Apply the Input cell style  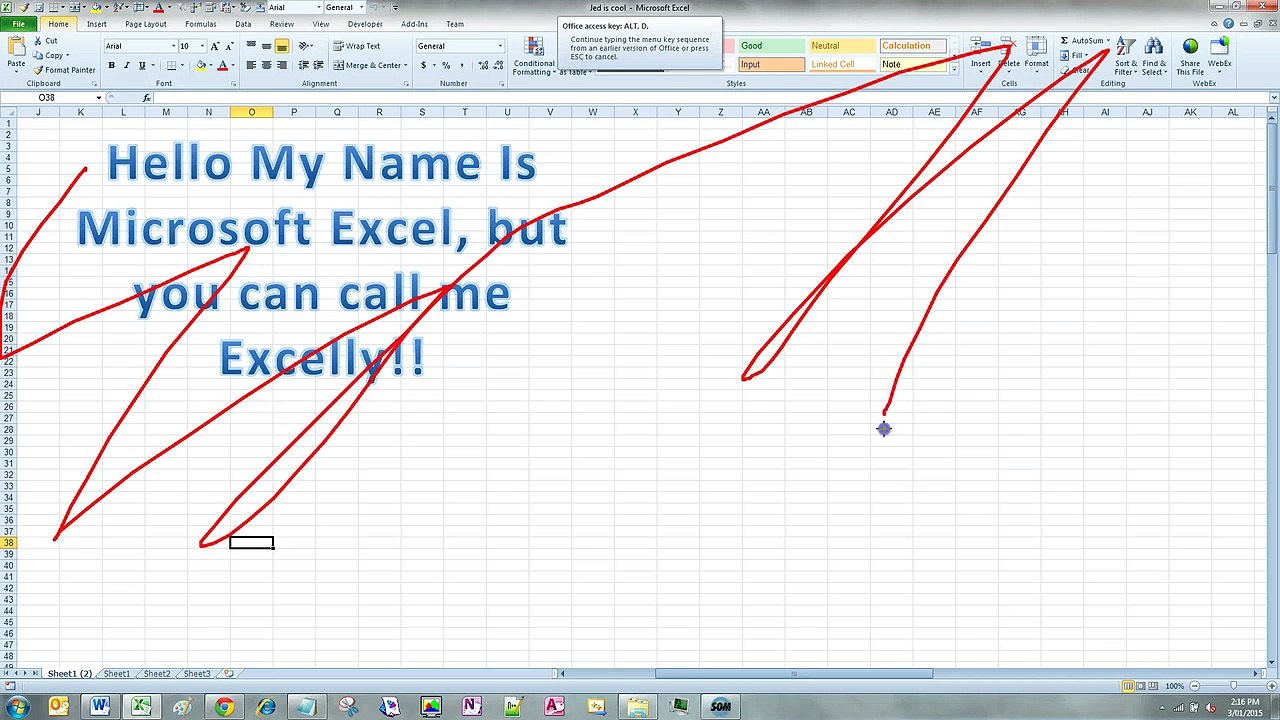click(x=771, y=65)
